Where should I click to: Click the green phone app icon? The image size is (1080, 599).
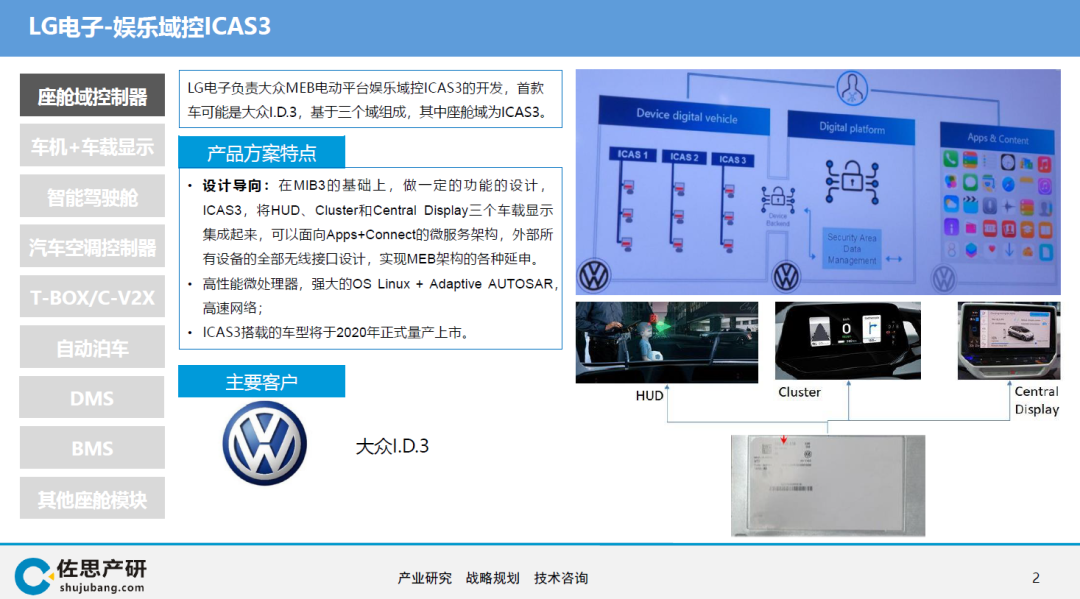tap(951, 159)
